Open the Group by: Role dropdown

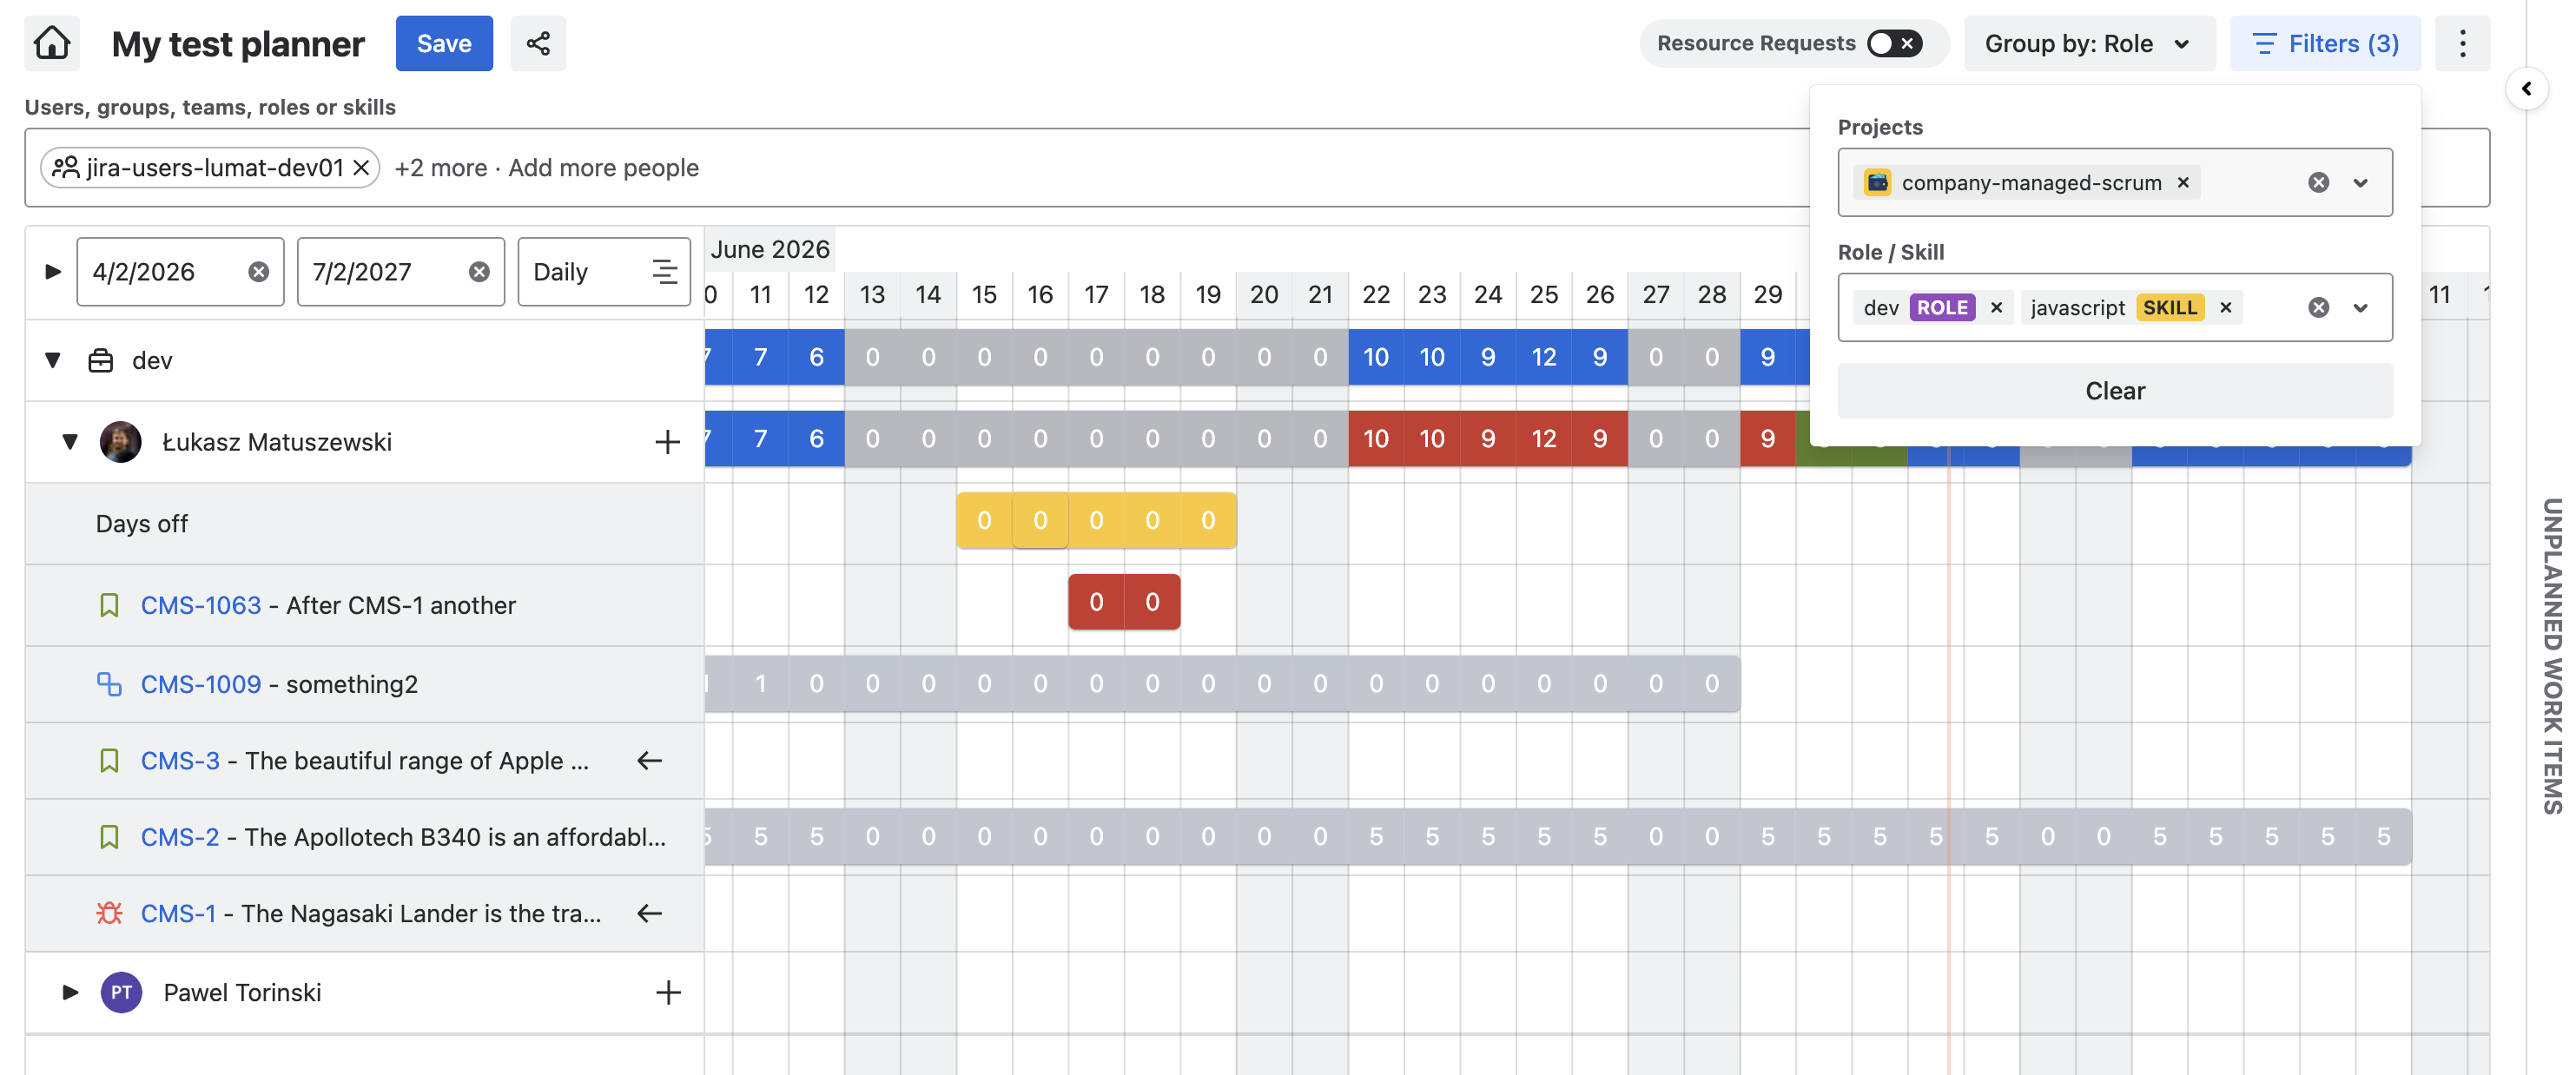tap(2089, 43)
